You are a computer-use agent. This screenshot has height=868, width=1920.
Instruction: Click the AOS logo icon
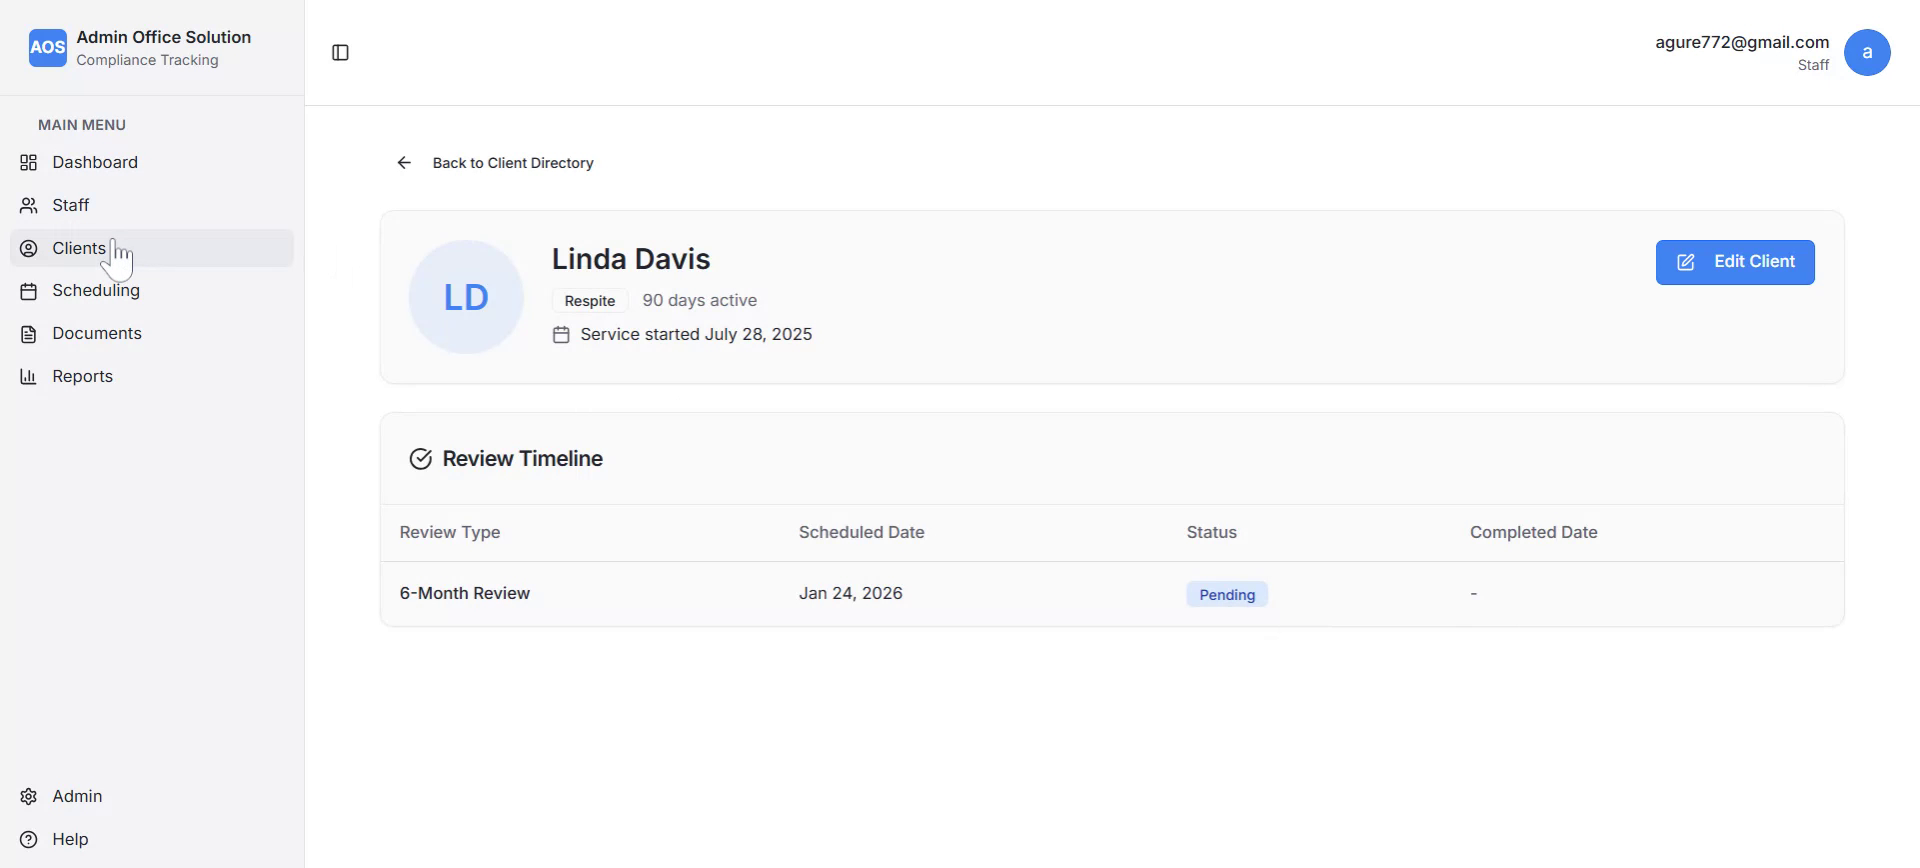click(47, 48)
